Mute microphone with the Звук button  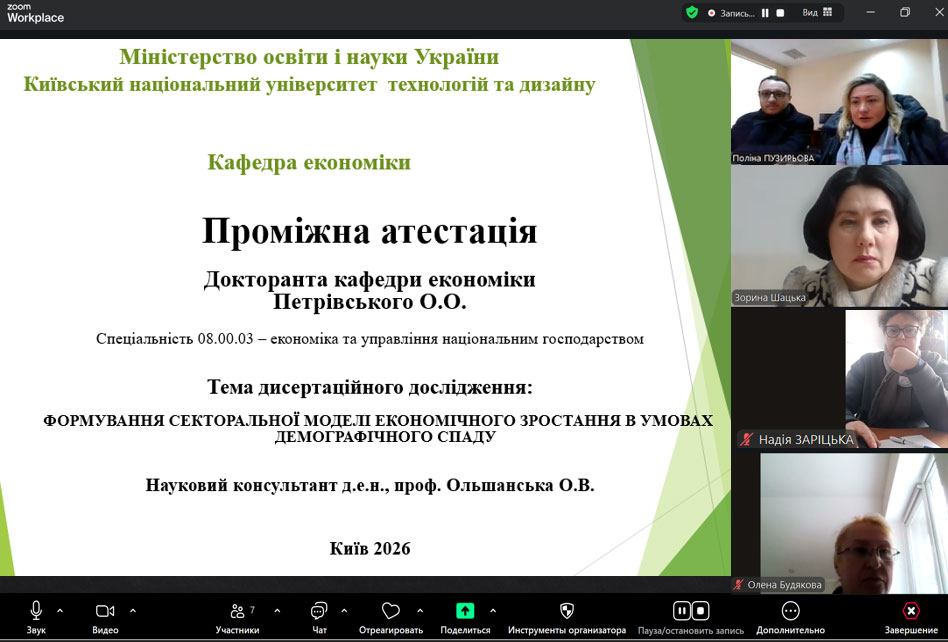point(36,611)
